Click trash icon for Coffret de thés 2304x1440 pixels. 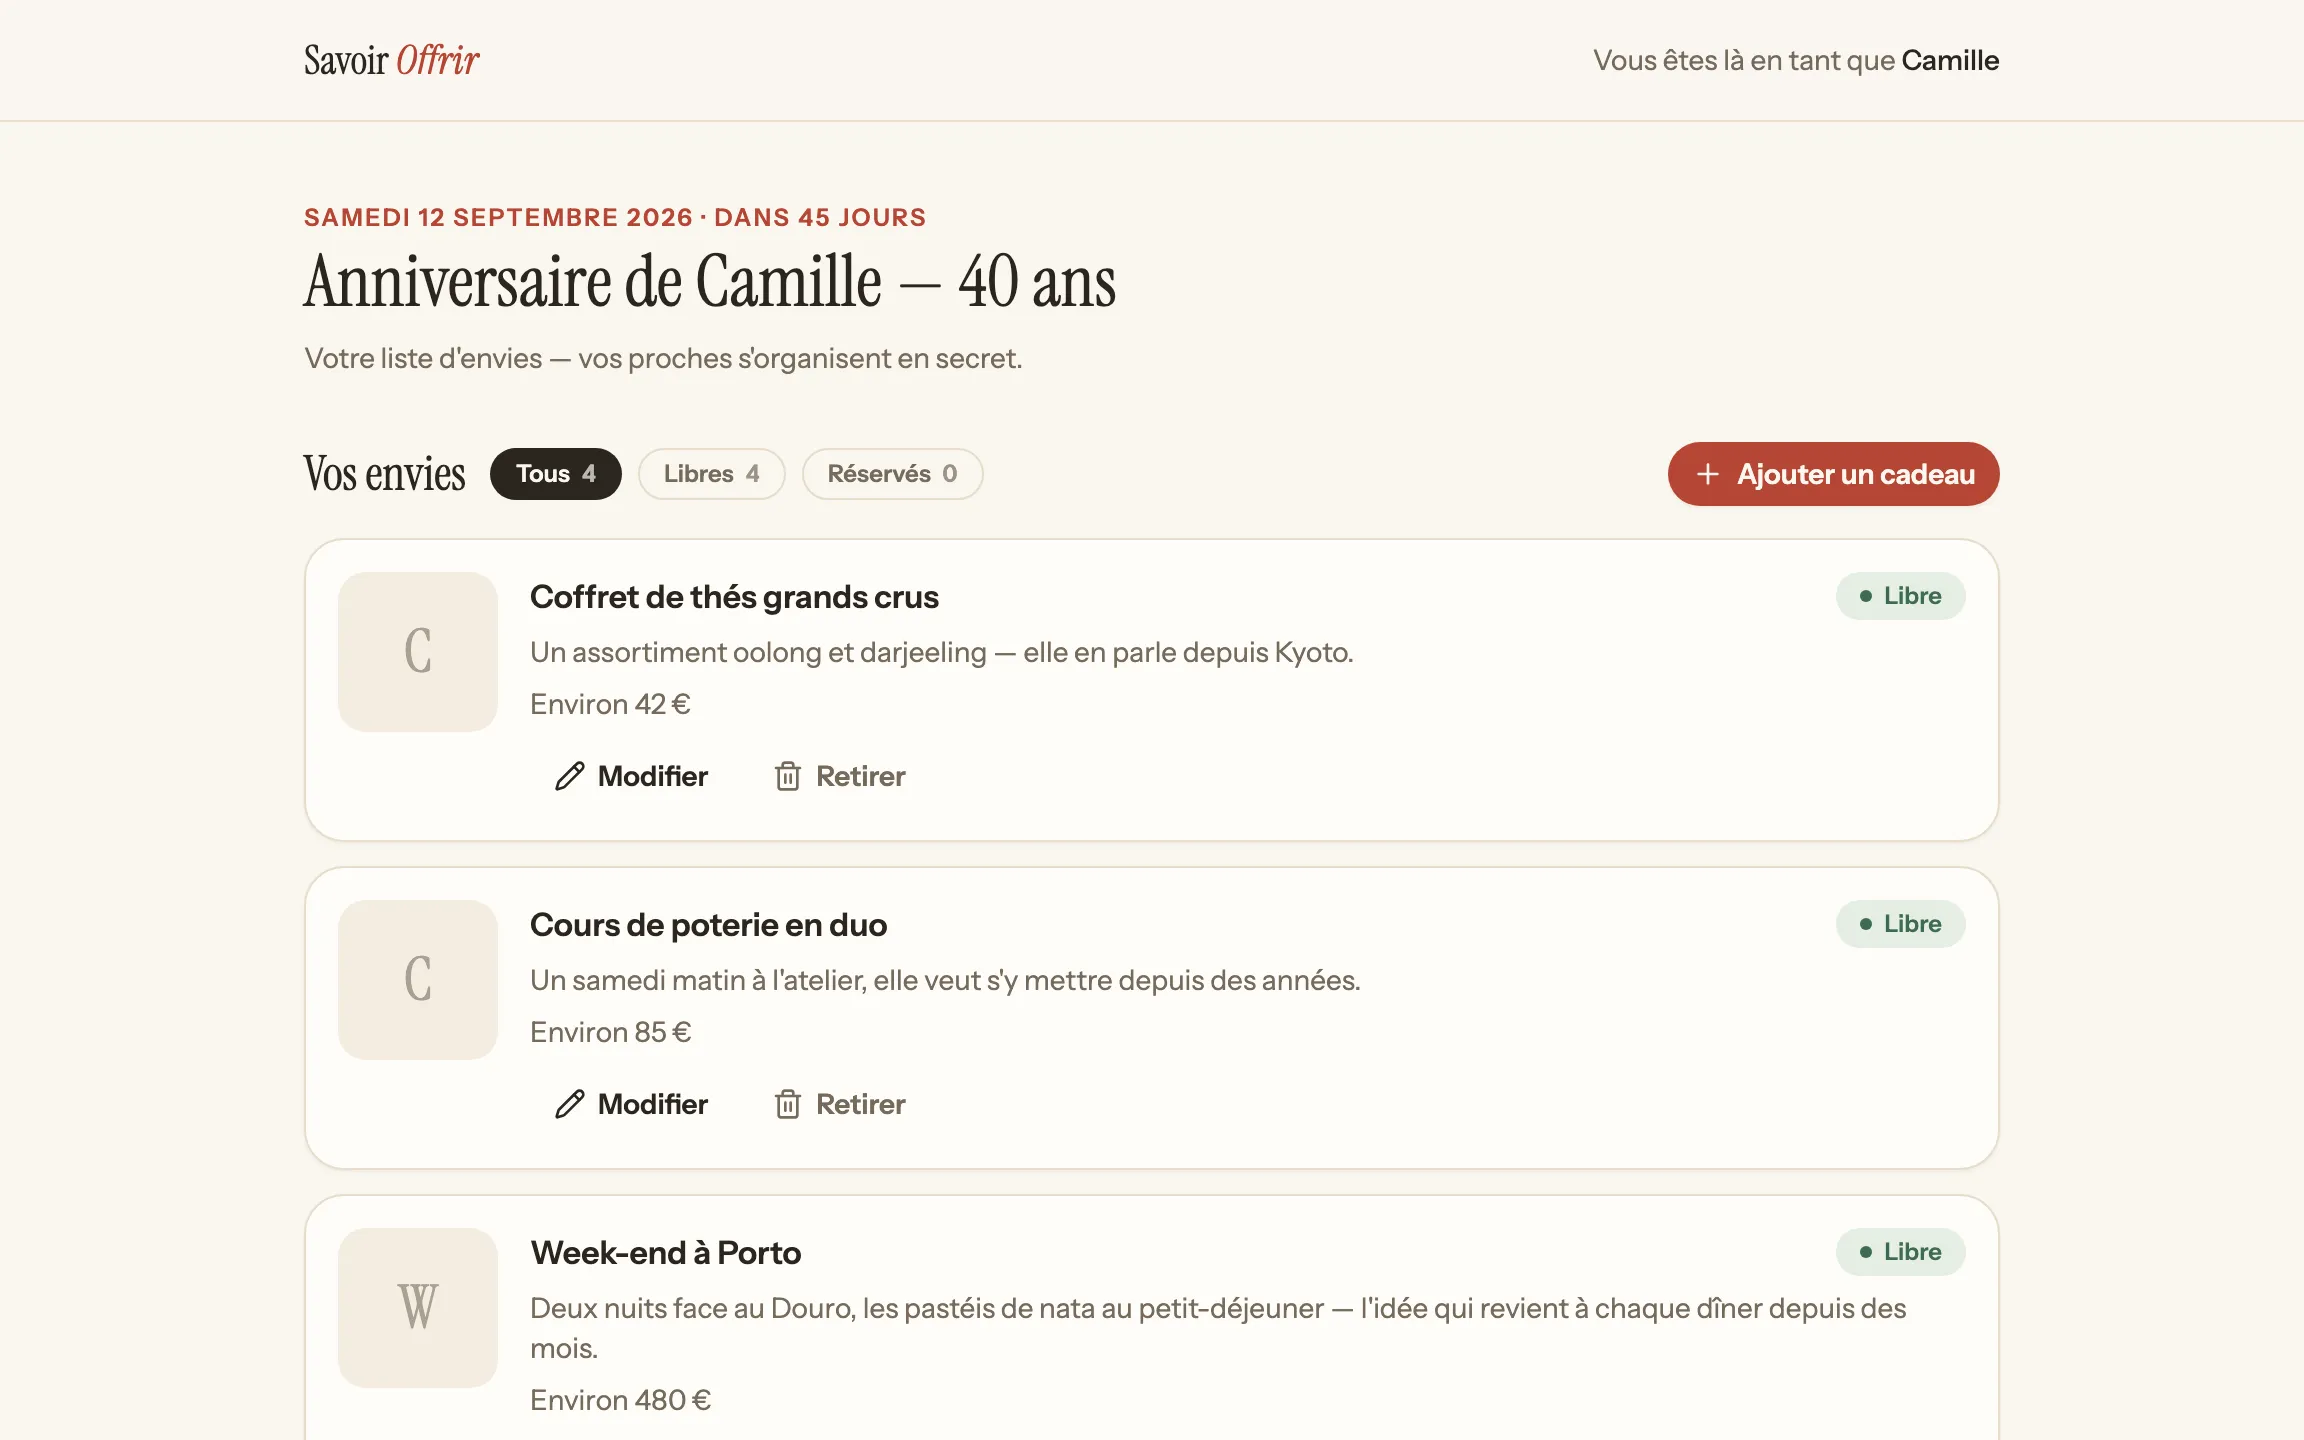click(x=788, y=776)
